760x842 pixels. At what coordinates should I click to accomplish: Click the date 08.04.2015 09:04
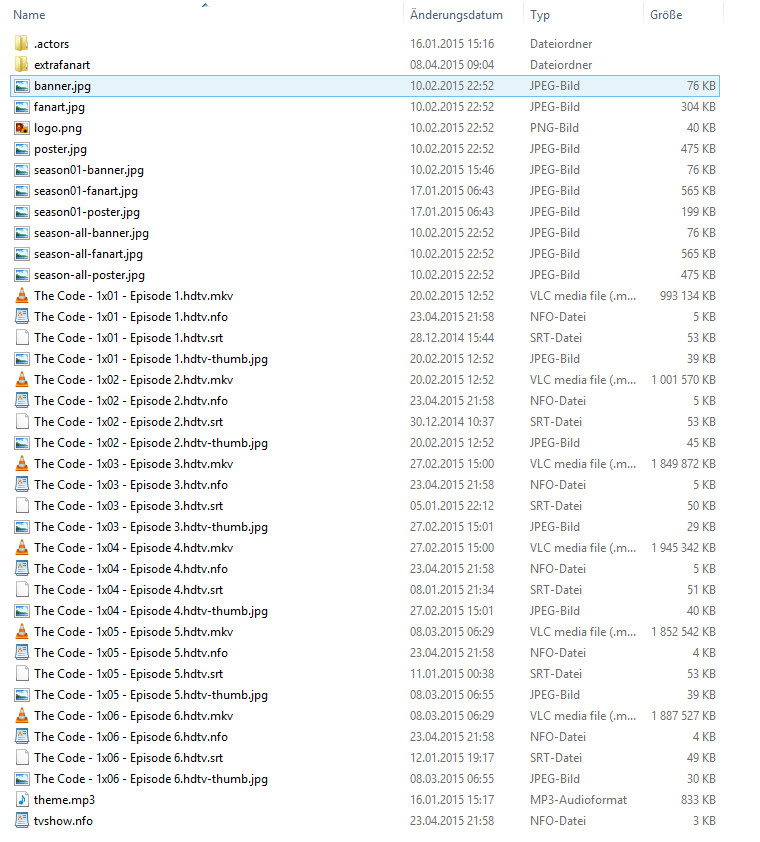click(x=452, y=65)
